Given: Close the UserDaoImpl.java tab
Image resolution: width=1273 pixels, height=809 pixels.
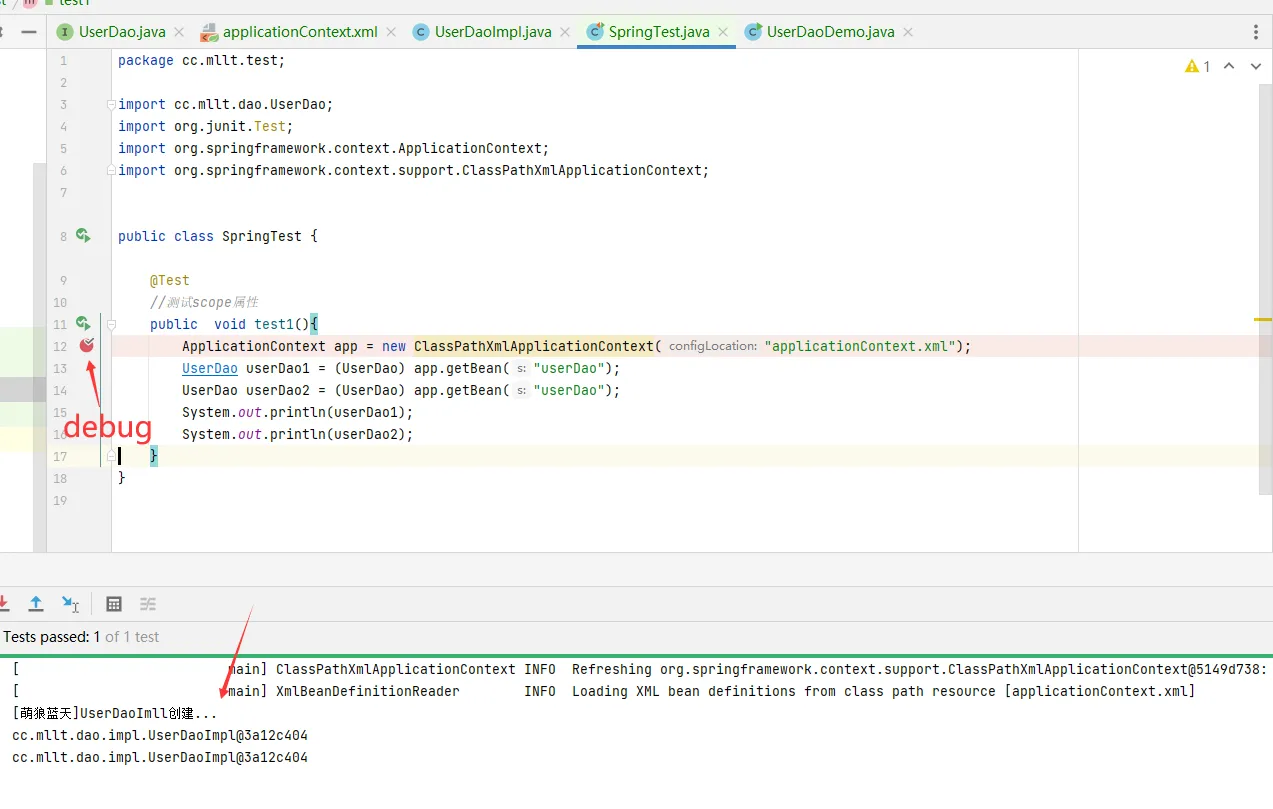Looking at the screenshot, I should click(x=565, y=32).
